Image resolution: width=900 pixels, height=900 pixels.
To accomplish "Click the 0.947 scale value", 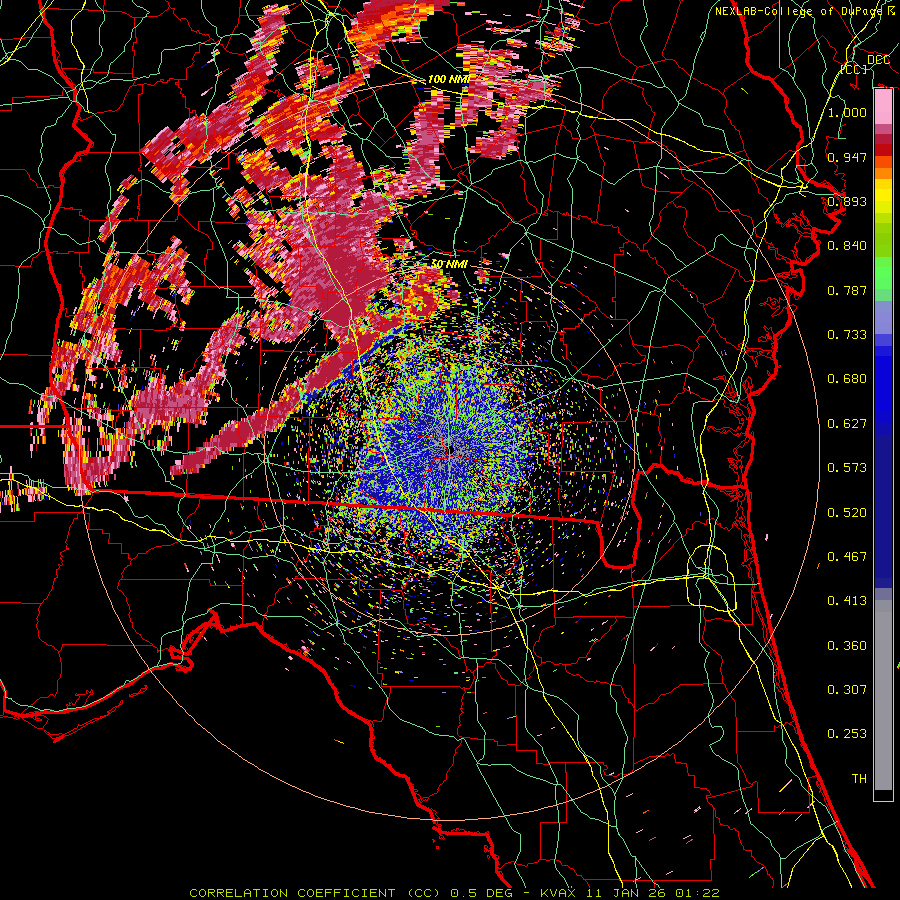I will 847,157.
